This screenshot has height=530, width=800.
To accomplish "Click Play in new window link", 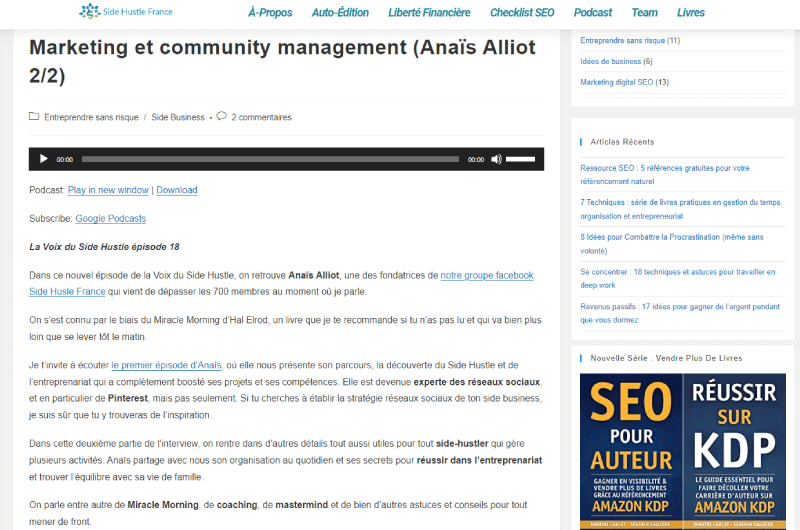I will (108, 190).
